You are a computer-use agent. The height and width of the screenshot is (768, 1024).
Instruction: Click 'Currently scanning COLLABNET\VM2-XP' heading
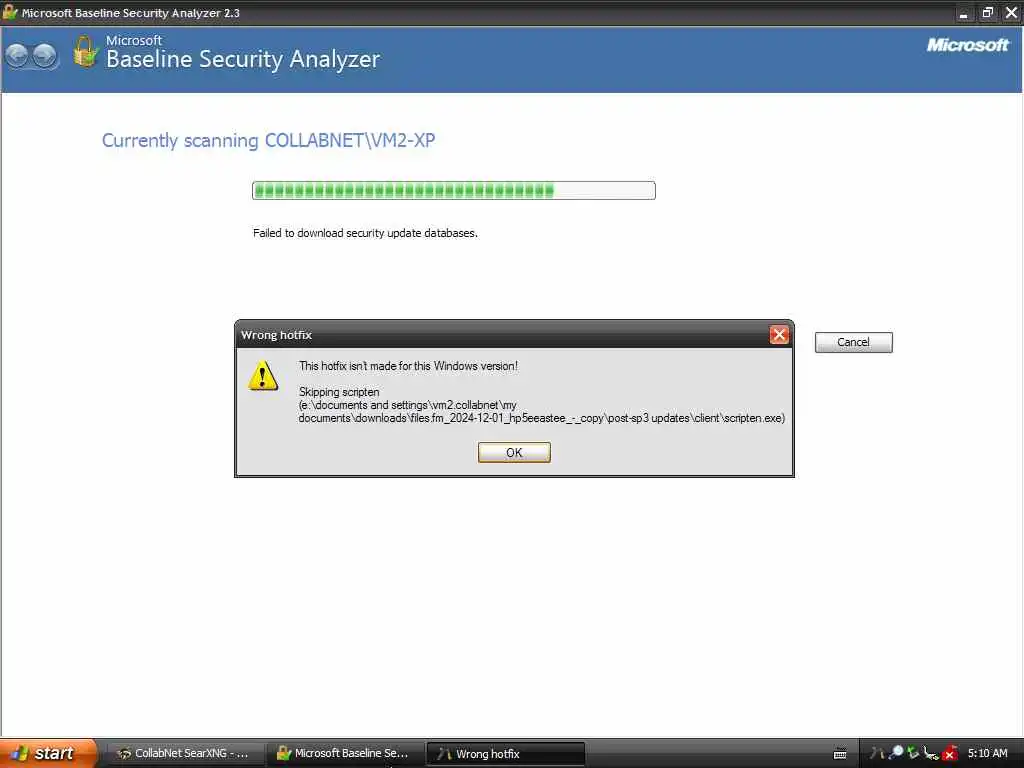[268, 140]
